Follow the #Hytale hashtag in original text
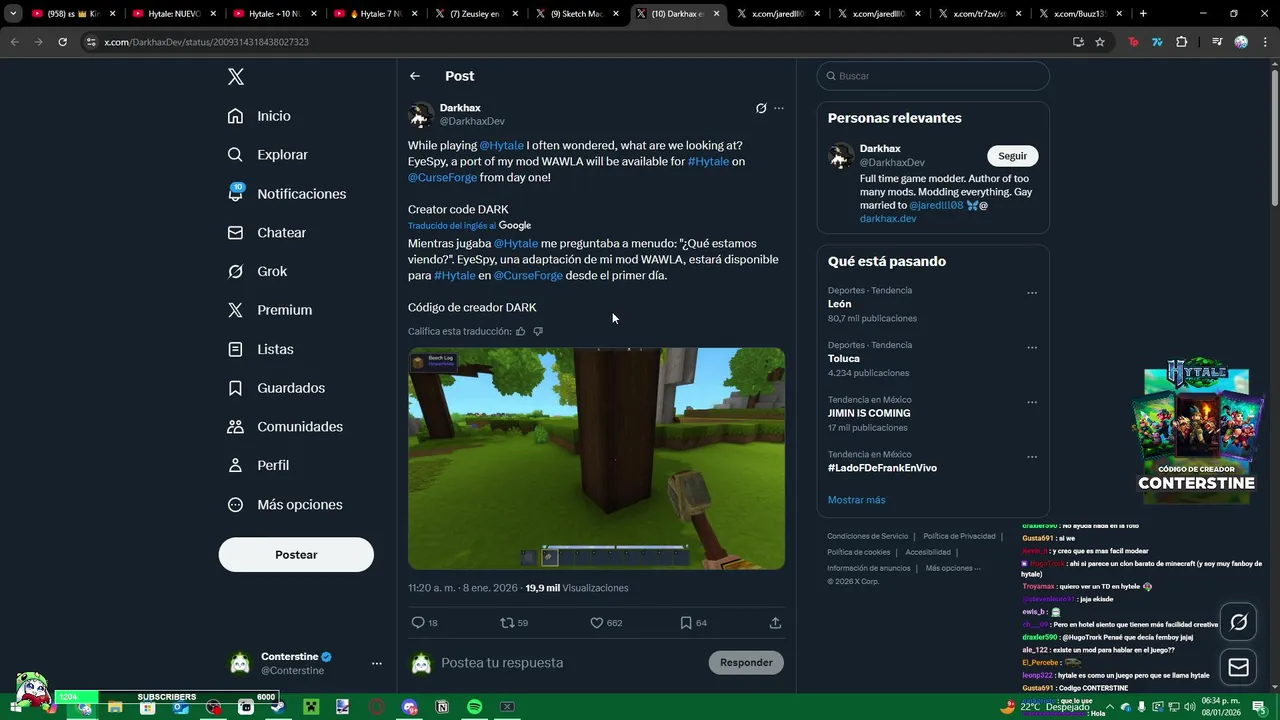This screenshot has height=720, width=1280. coord(708,161)
